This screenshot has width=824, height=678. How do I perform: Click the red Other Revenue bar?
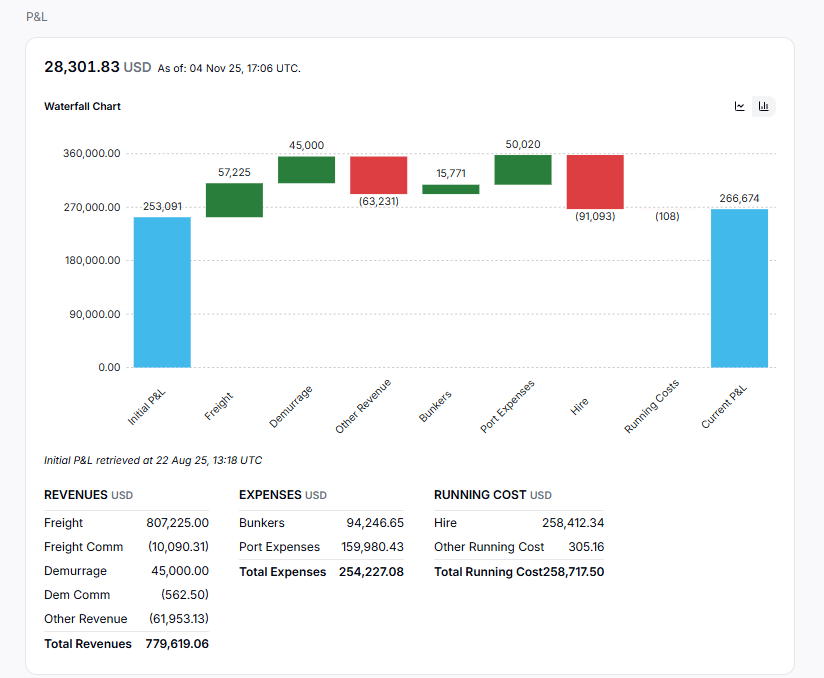pos(378,175)
